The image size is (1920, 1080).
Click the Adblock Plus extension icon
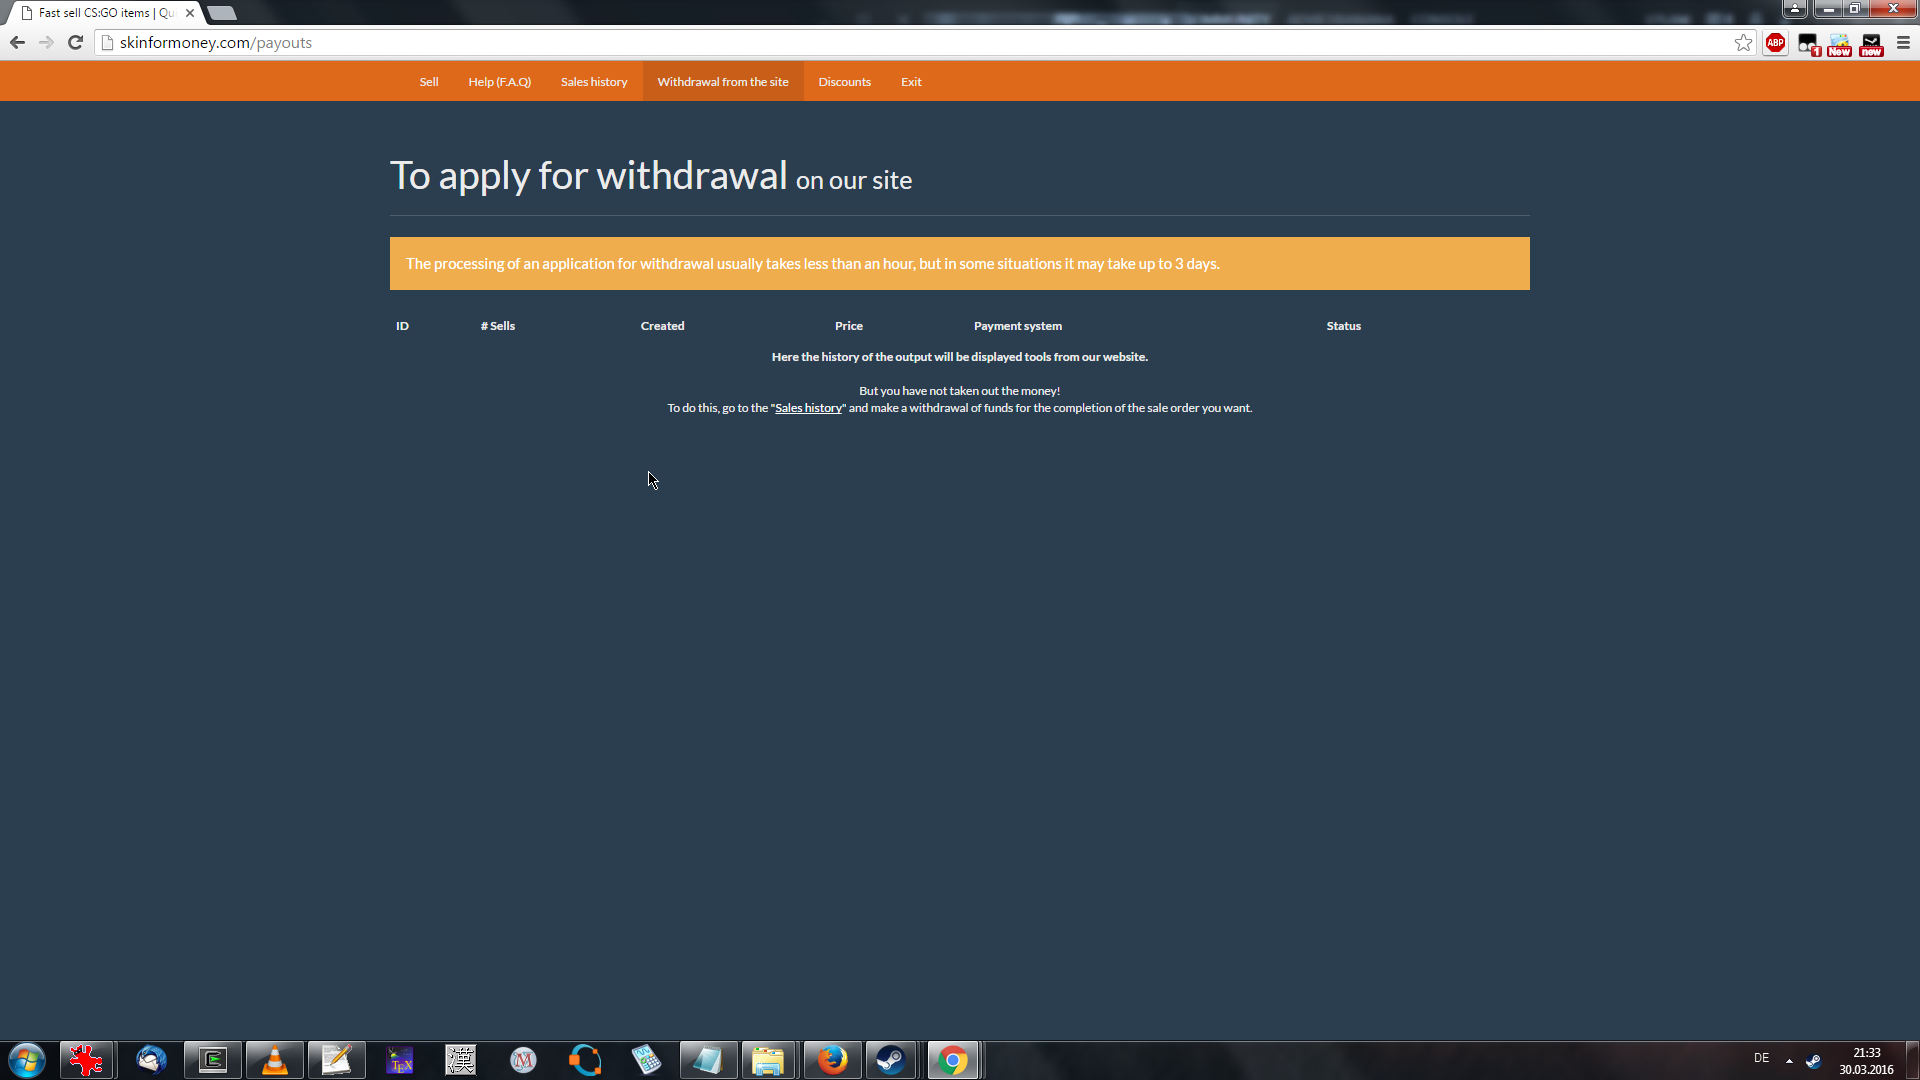pos(1775,43)
